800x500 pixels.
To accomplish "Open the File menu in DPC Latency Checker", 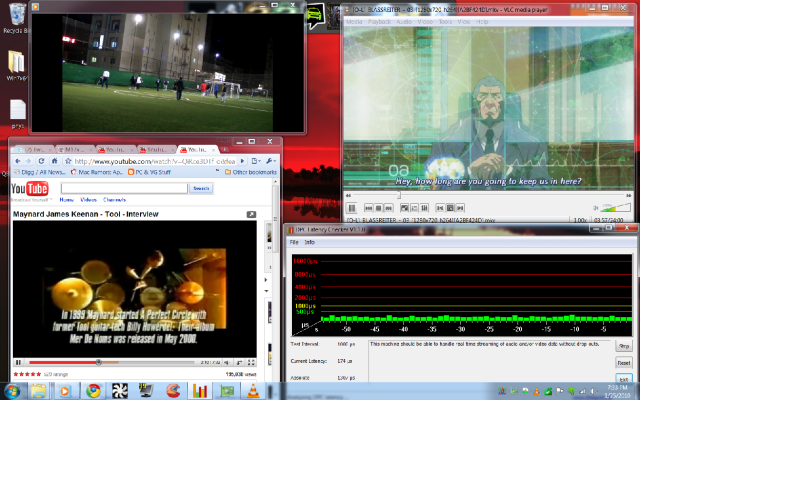I will pyautogui.click(x=294, y=242).
